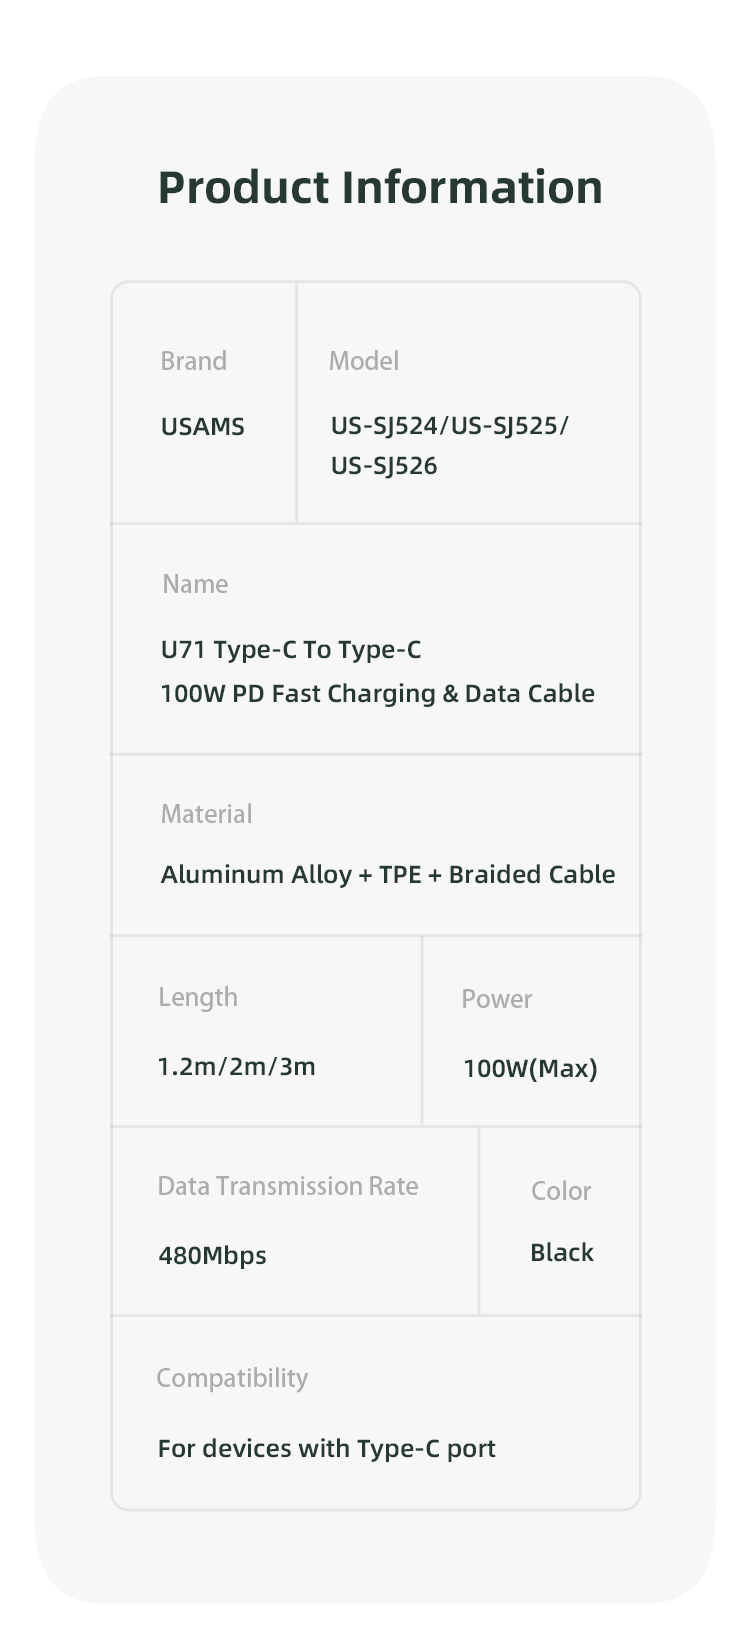Click the Power label
Screen dimensions: 750x1642
tap(496, 999)
